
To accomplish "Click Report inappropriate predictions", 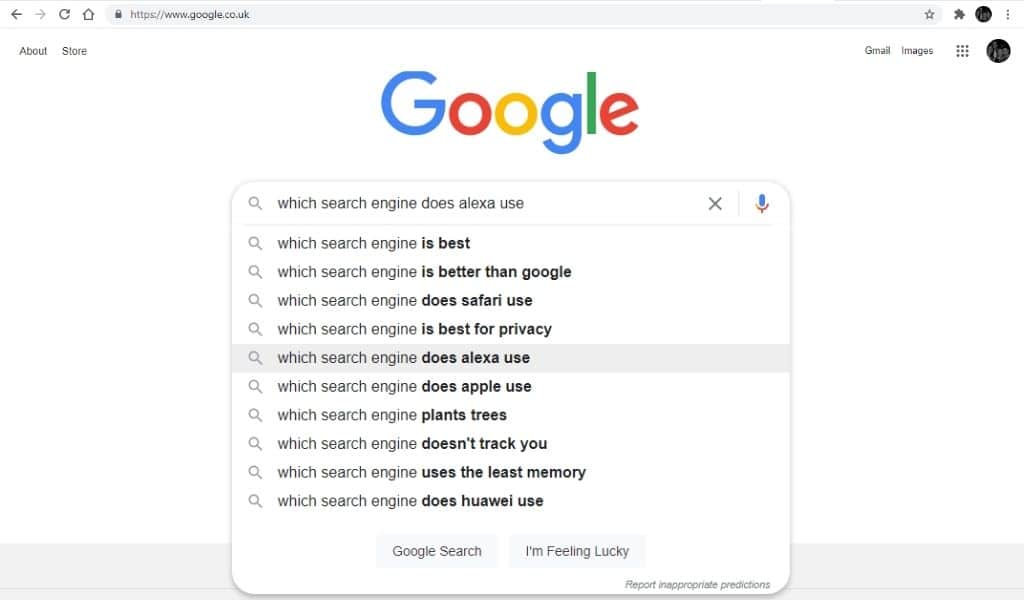I will [x=697, y=584].
